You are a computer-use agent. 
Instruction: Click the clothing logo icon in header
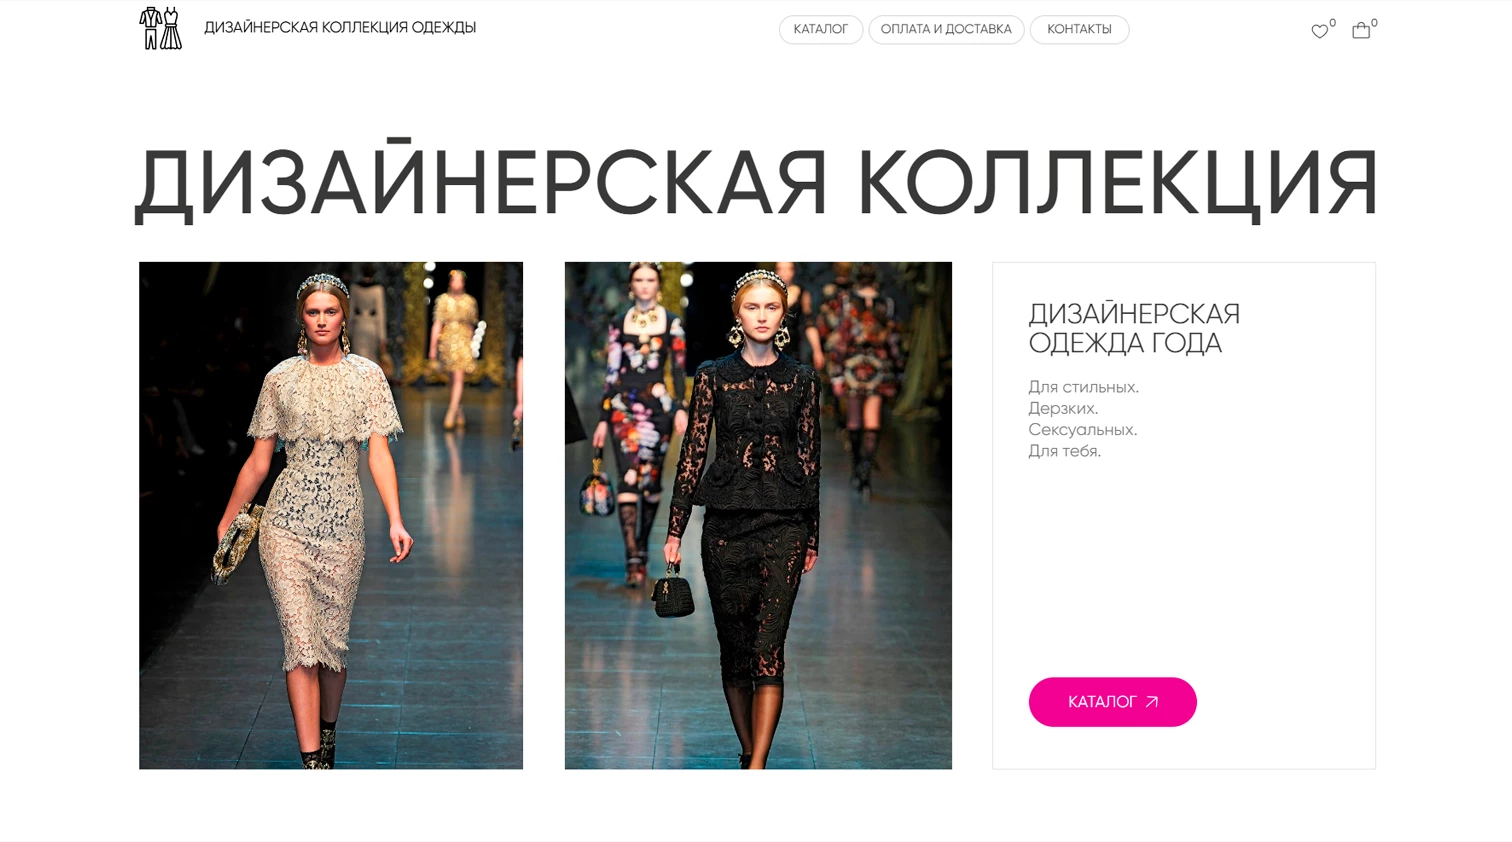coord(161,28)
